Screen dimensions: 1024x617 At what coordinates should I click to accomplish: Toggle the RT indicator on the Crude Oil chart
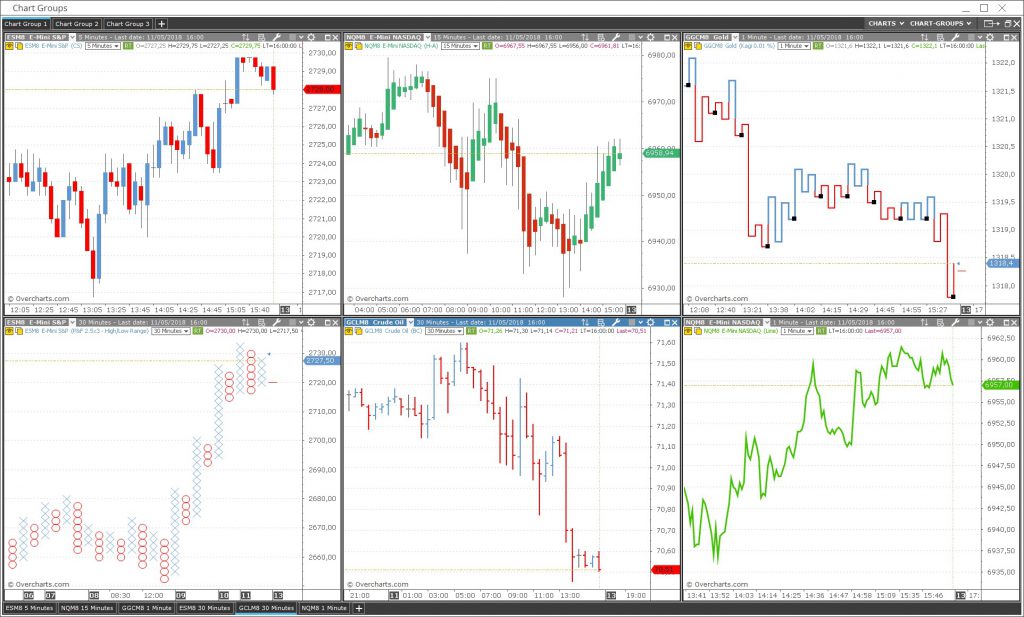click(470, 333)
